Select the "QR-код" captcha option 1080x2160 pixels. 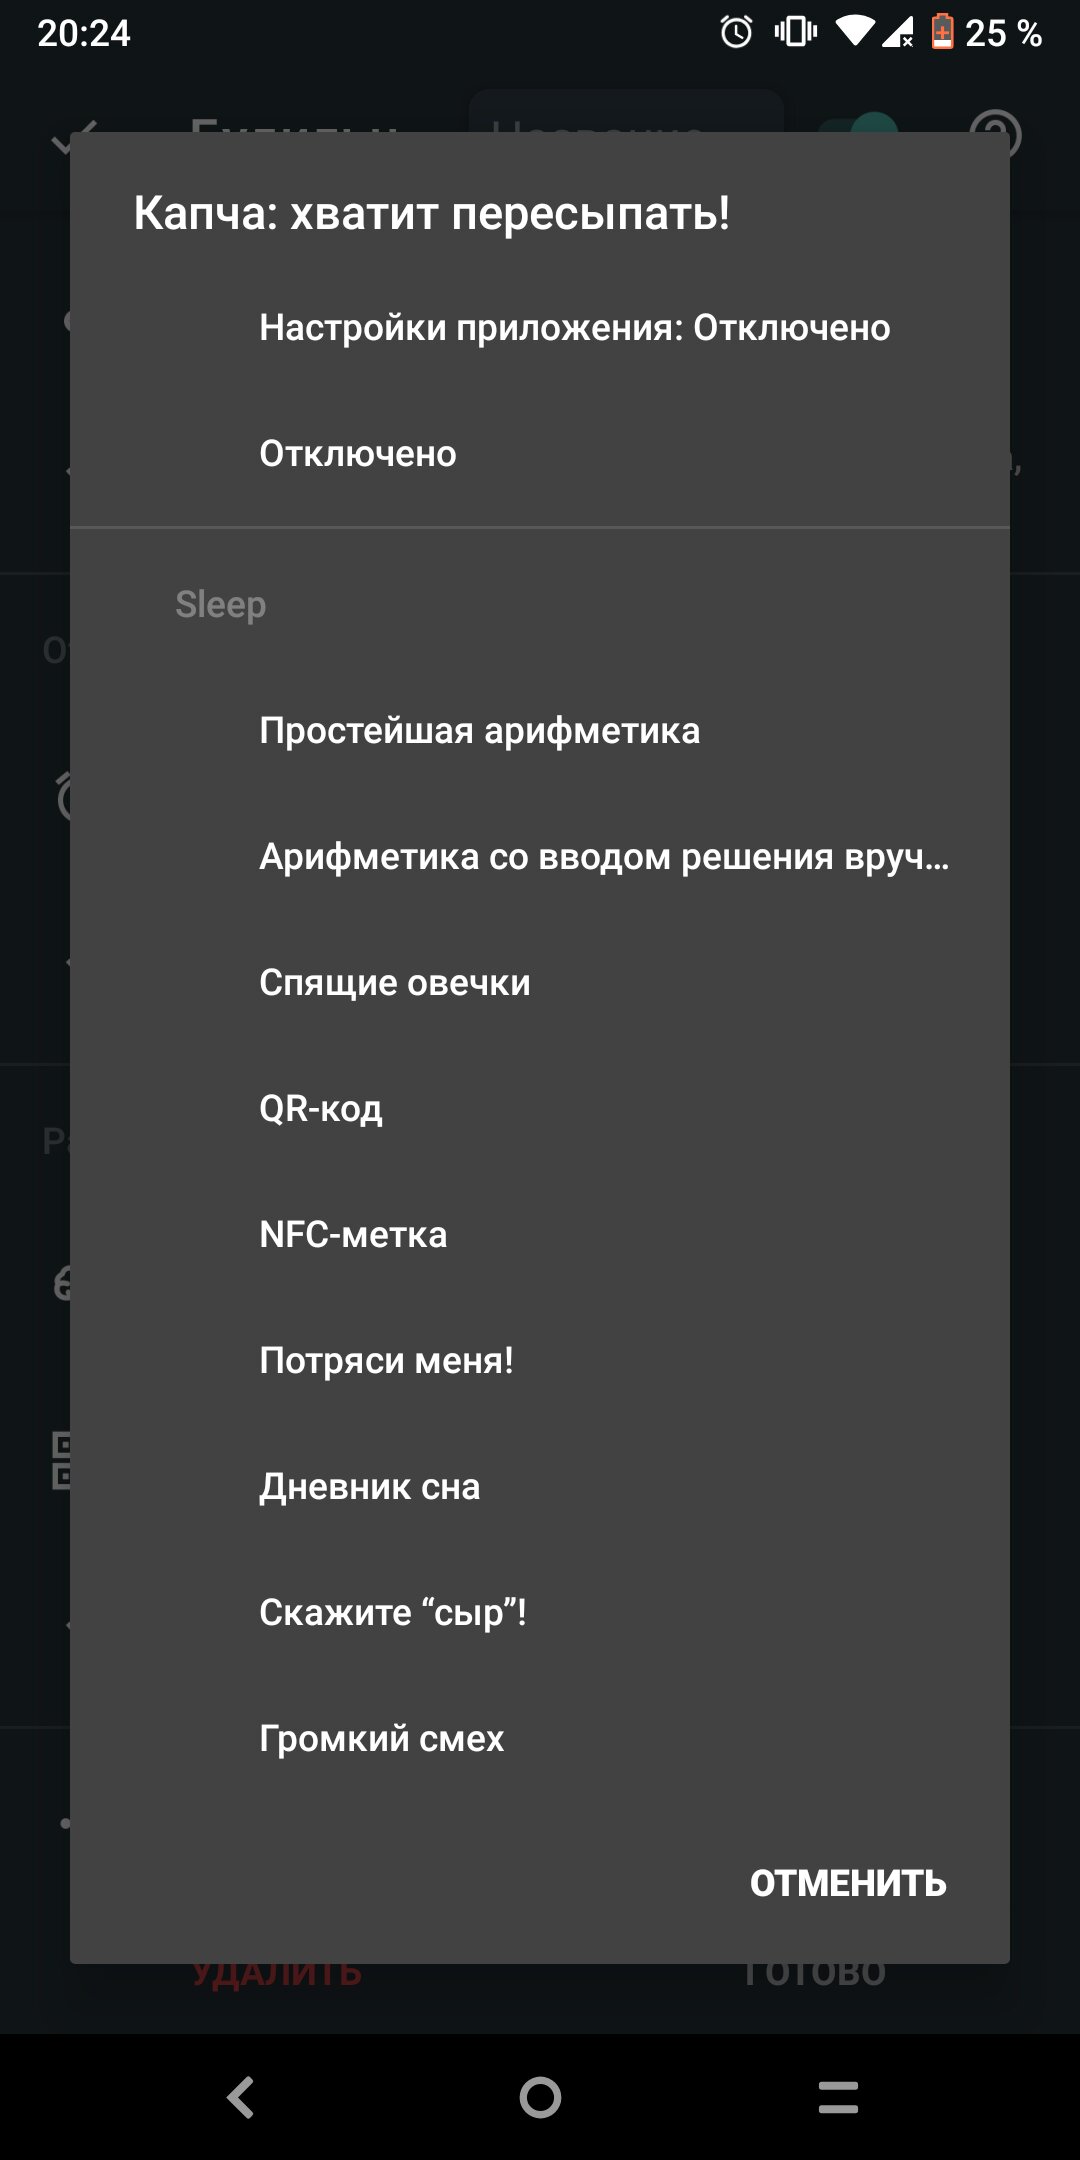[540, 1109]
